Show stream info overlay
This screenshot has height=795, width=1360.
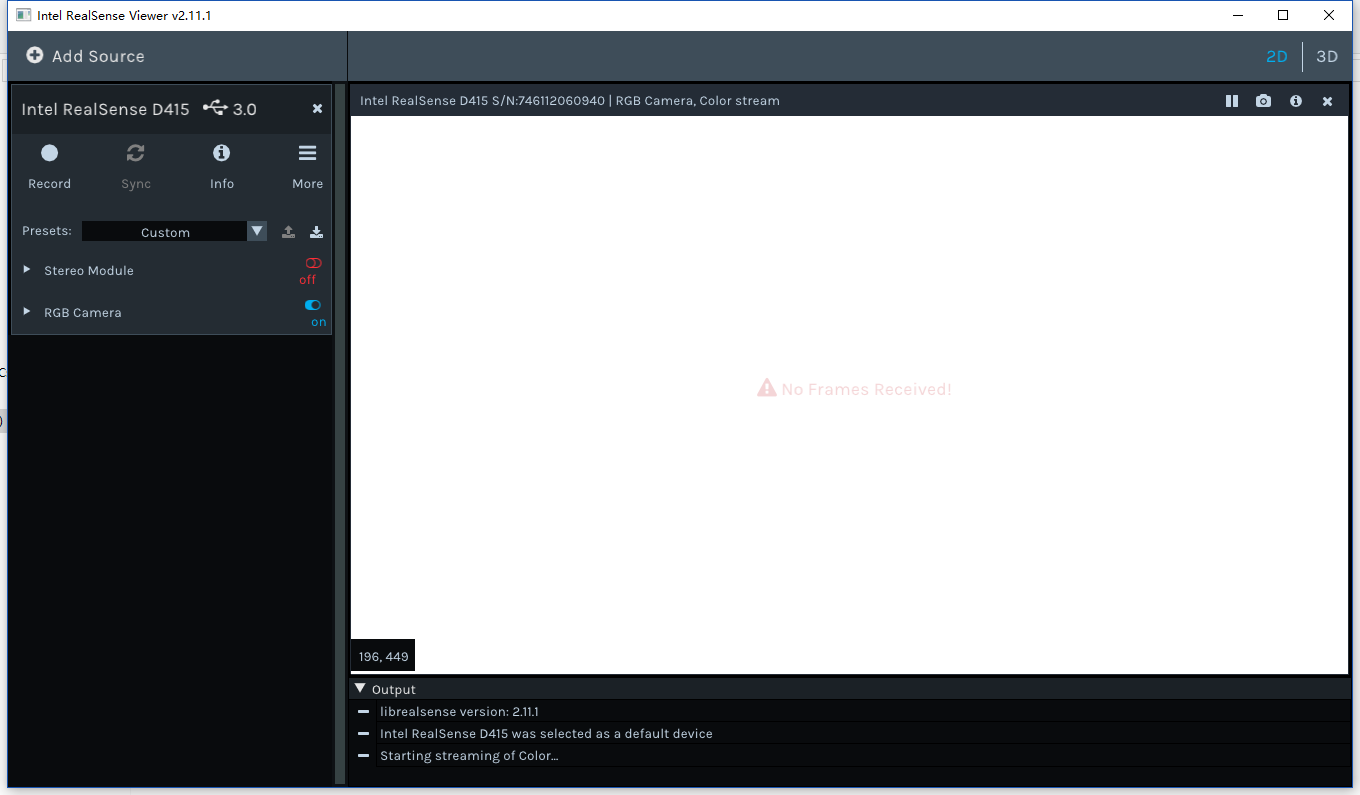[1295, 100]
